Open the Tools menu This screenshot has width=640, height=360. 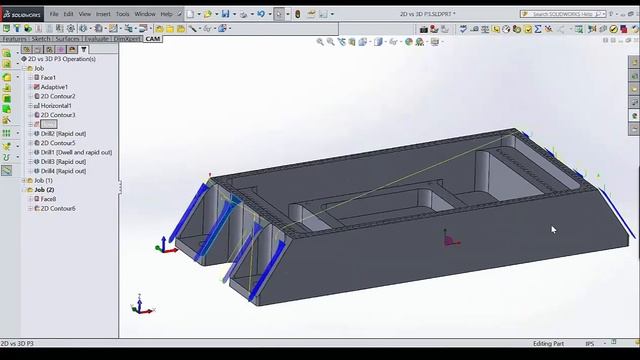[x=122, y=14]
